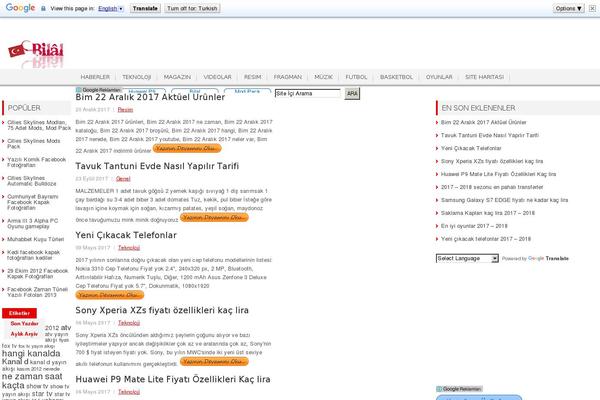Open the TEKNOLOJİ menu

point(137,77)
